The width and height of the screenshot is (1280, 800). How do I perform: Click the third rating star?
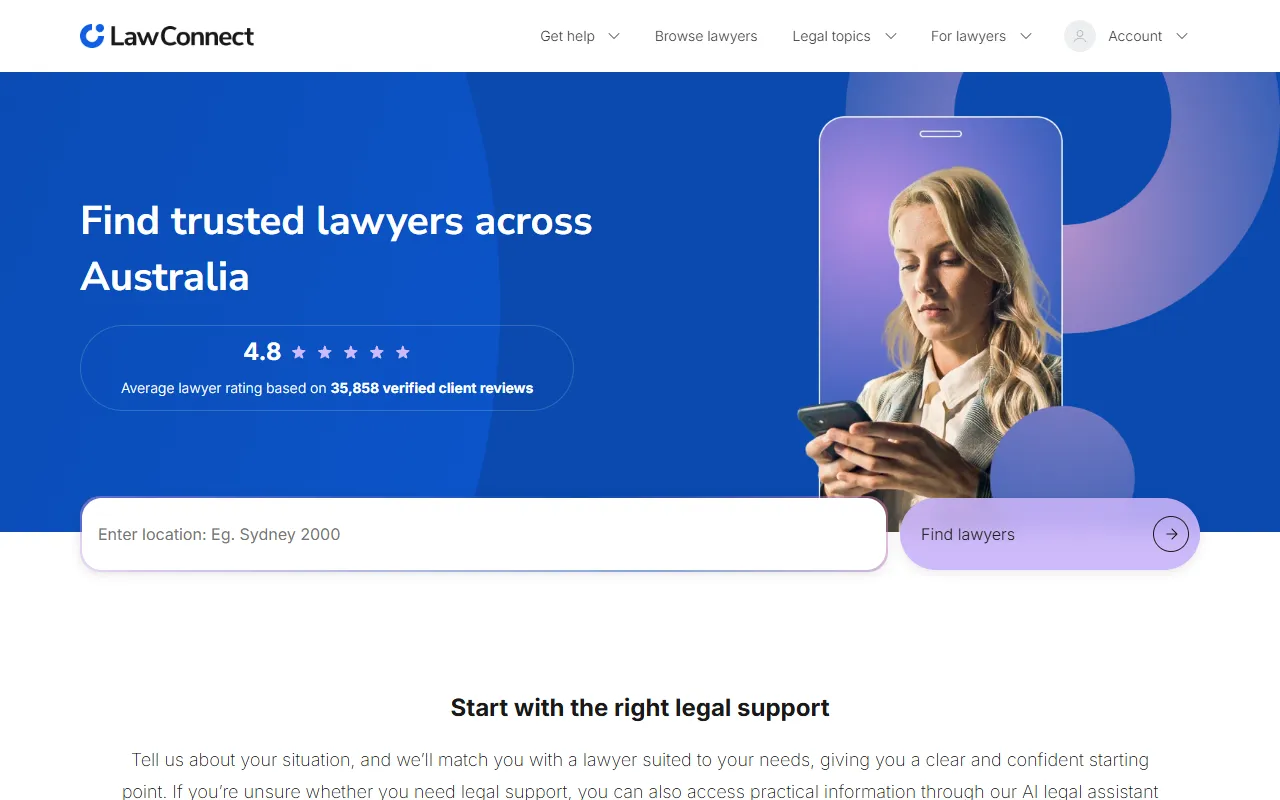351,352
